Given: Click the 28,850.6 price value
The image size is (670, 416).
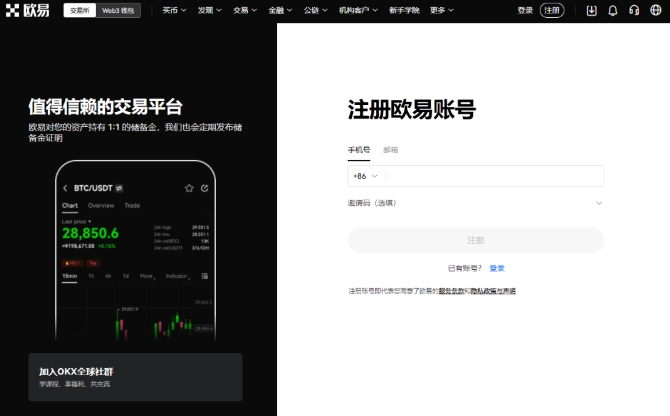Looking at the screenshot, I should [x=91, y=233].
